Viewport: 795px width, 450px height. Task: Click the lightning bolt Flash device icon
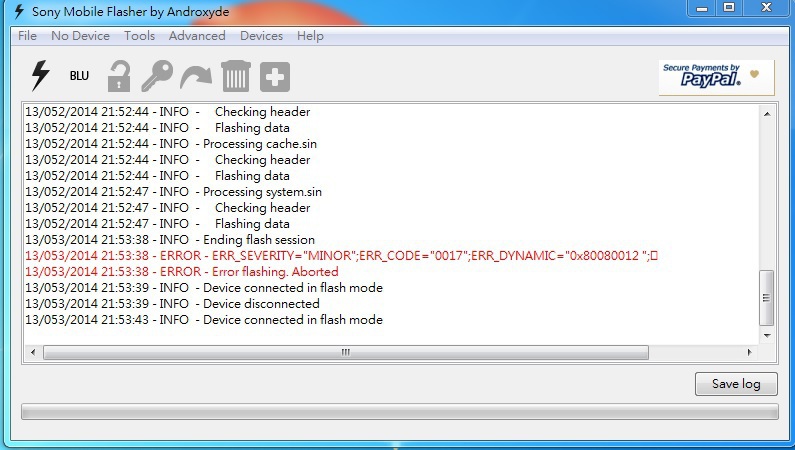(x=40, y=76)
